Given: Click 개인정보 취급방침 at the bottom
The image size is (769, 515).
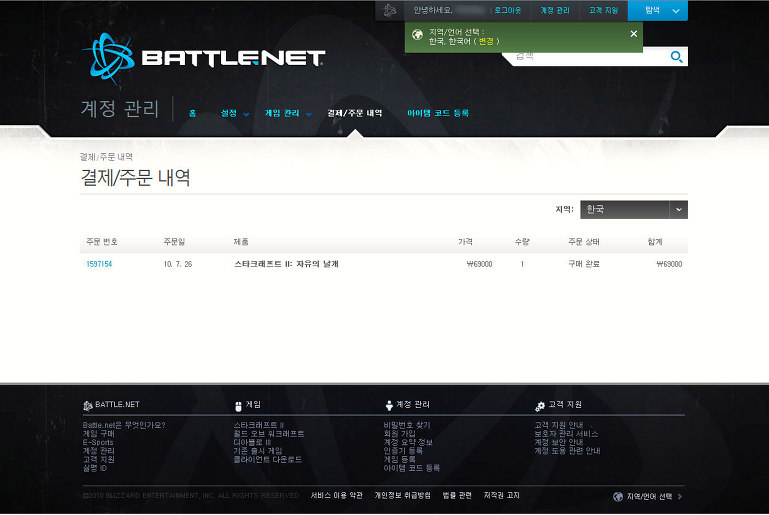Looking at the screenshot, I should pos(403,496).
